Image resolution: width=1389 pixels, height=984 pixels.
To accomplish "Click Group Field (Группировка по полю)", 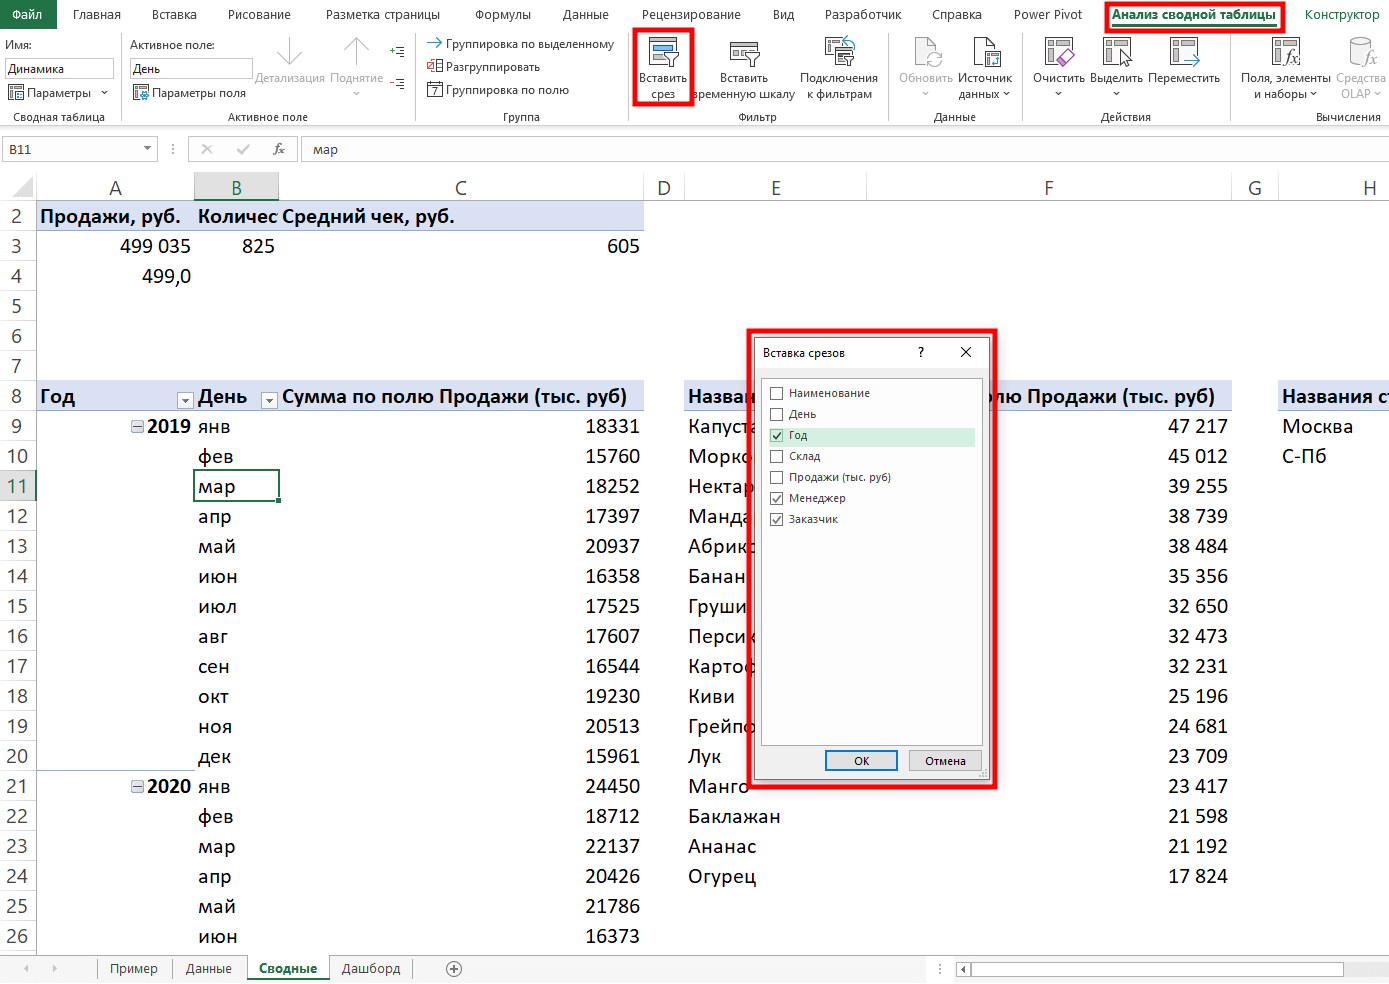I will pyautogui.click(x=498, y=90).
